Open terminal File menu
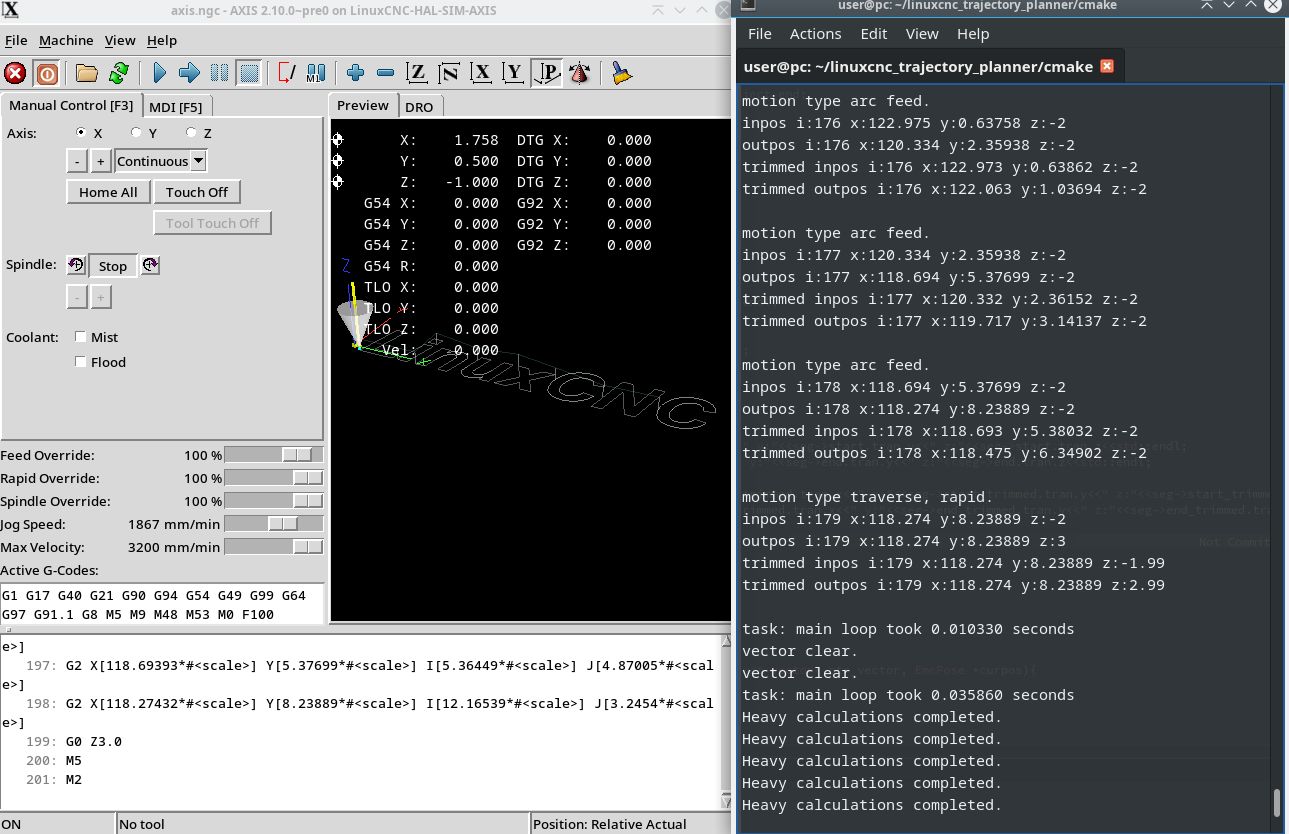1289x834 pixels. 760,34
